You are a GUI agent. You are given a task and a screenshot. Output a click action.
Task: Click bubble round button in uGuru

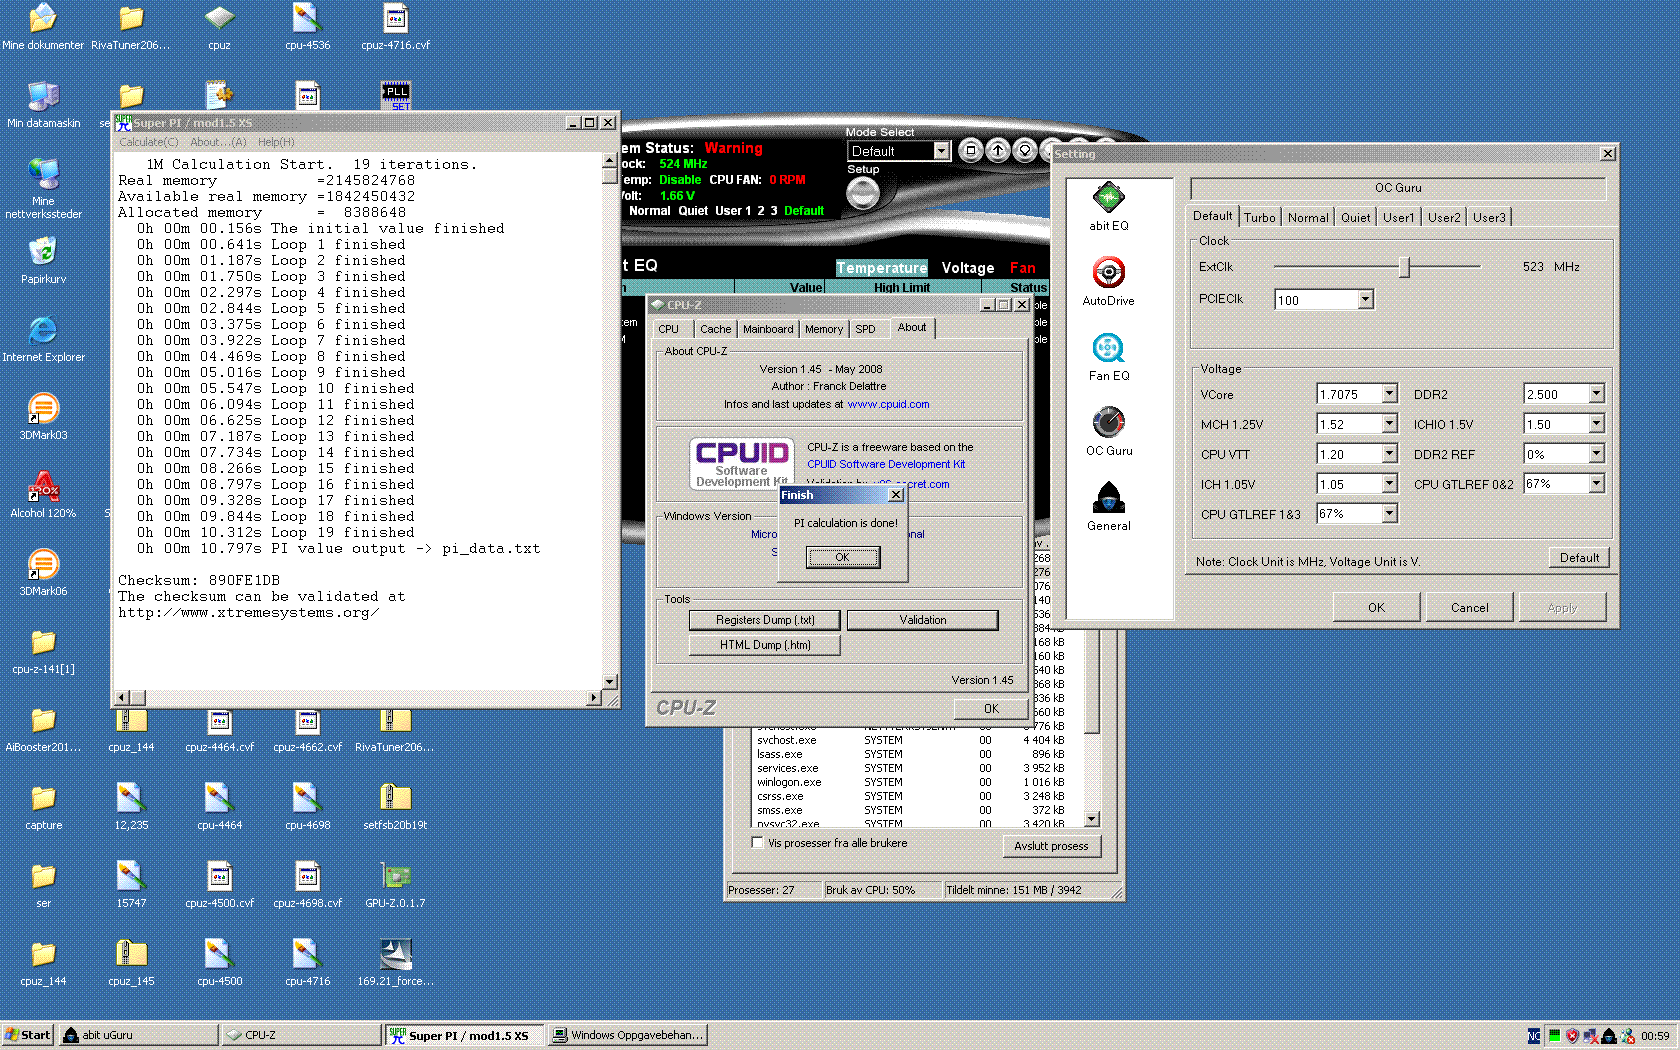pos(1024,150)
